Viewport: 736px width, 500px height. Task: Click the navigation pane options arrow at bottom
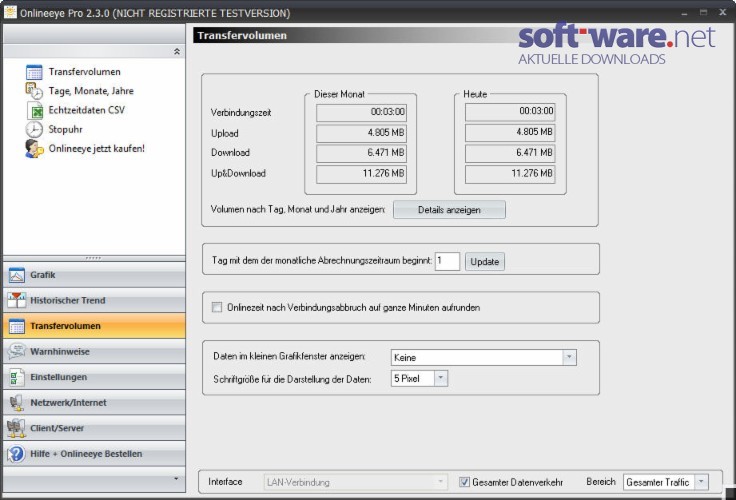[x=176, y=478]
